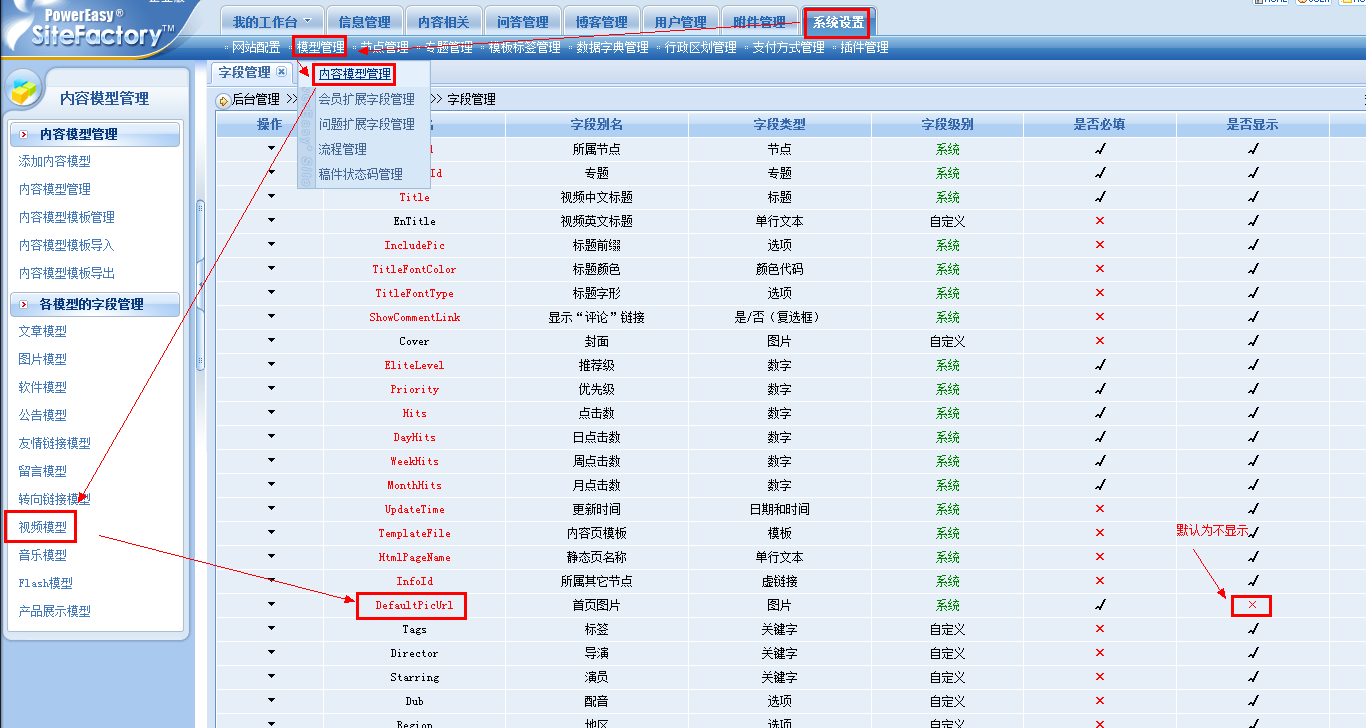Toggle the 是否显示 checkmark for the Tags row
Screen dimensions: 1366x728
click(1252, 629)
